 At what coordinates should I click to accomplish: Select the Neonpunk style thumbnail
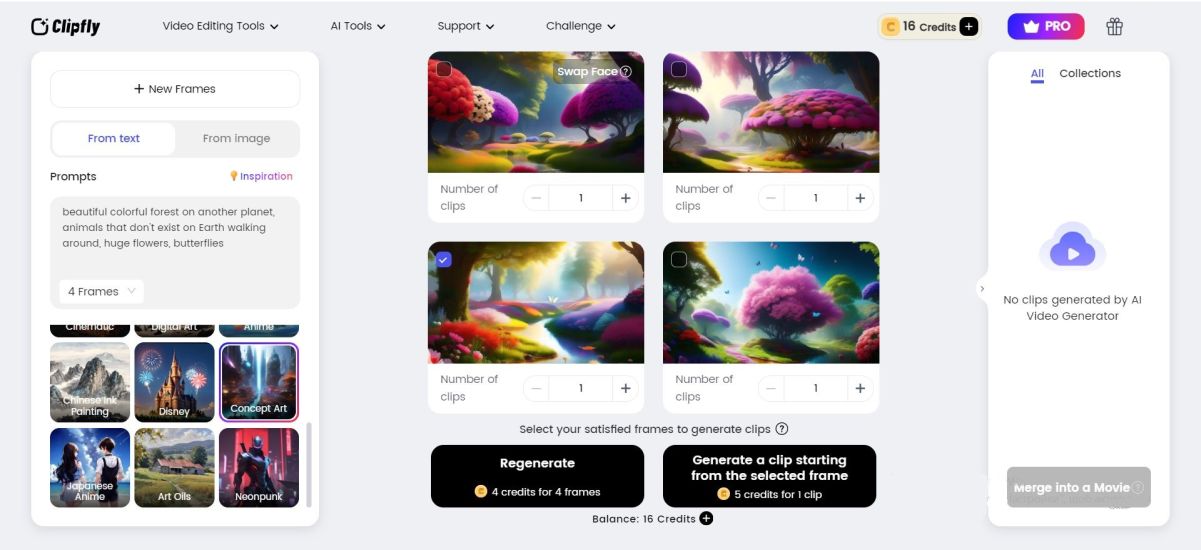(x=259, y=467)
